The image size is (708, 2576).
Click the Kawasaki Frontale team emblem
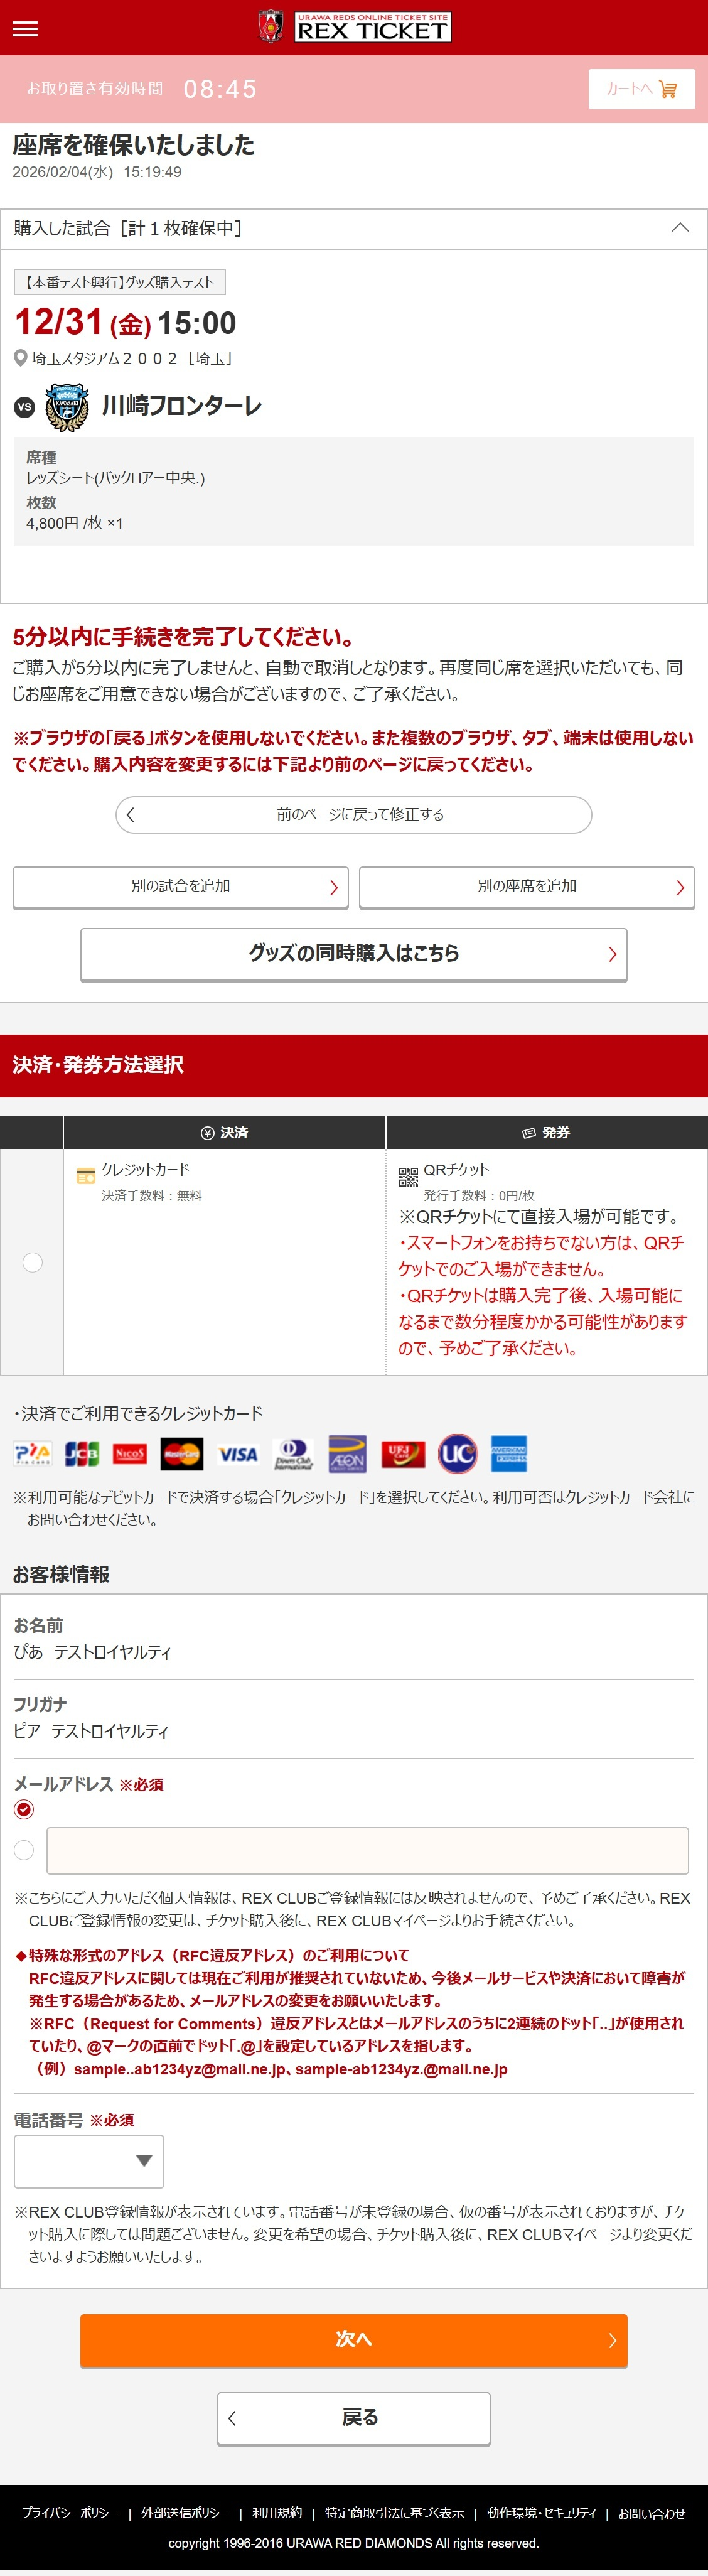pyautogui.click(x=67, y=407)
